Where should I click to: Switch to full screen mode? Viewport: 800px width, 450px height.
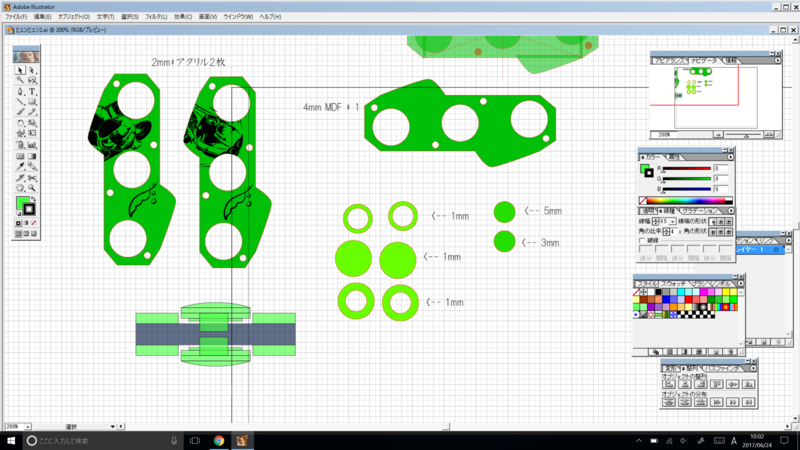[34, 234]
